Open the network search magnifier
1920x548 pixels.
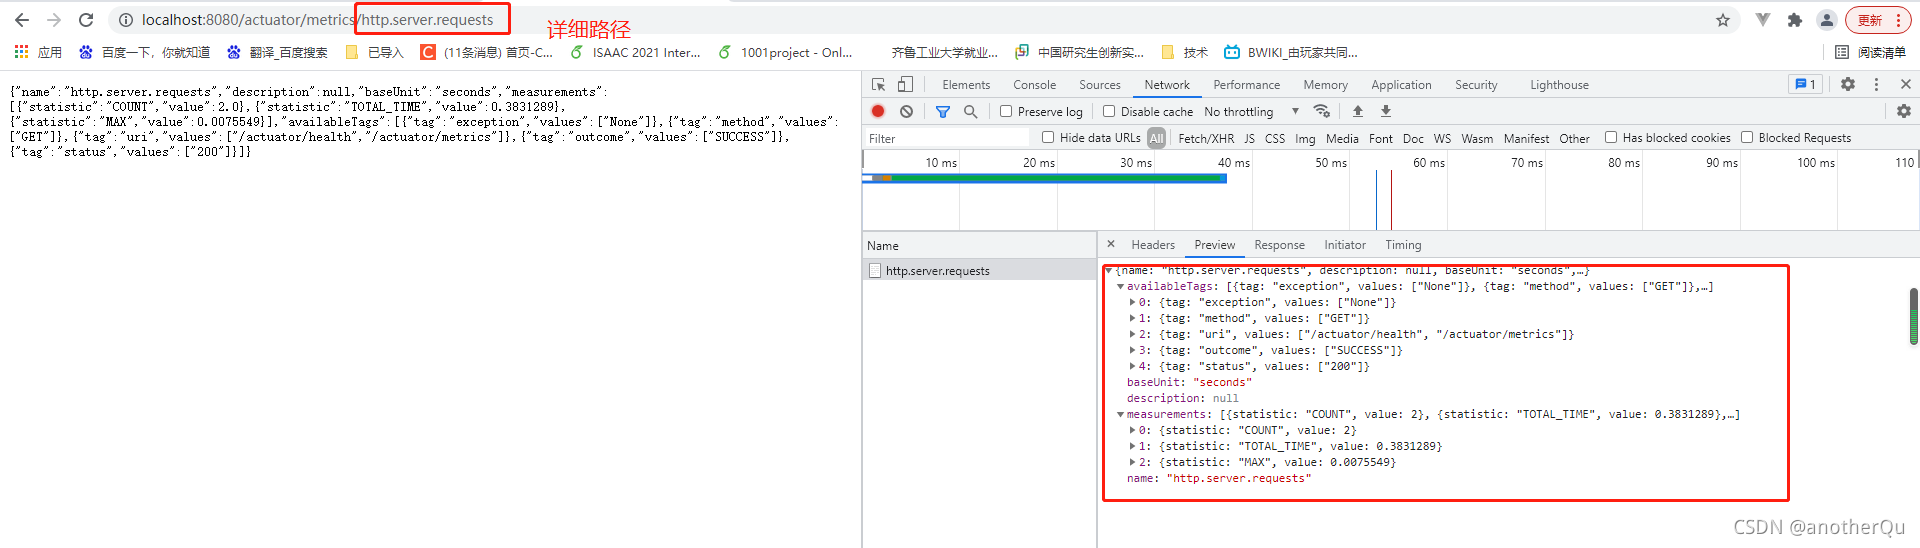(x=970, y=112)
